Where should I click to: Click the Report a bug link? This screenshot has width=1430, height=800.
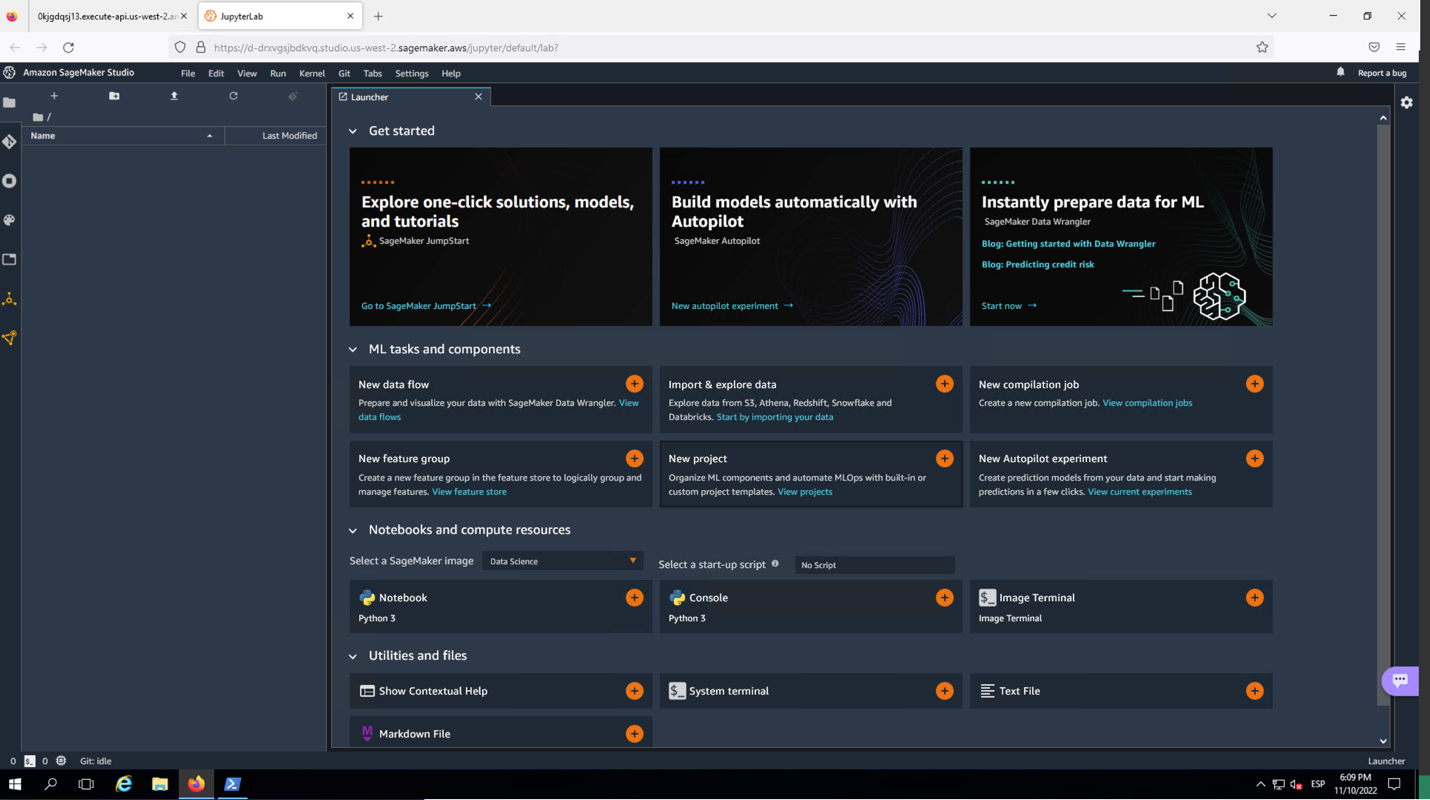tap(1382, 73)
